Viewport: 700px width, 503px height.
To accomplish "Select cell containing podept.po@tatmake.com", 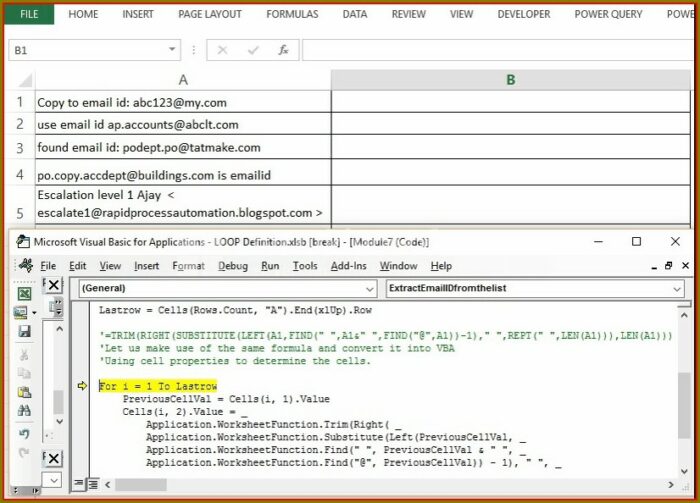I will [x=183, y=147].
